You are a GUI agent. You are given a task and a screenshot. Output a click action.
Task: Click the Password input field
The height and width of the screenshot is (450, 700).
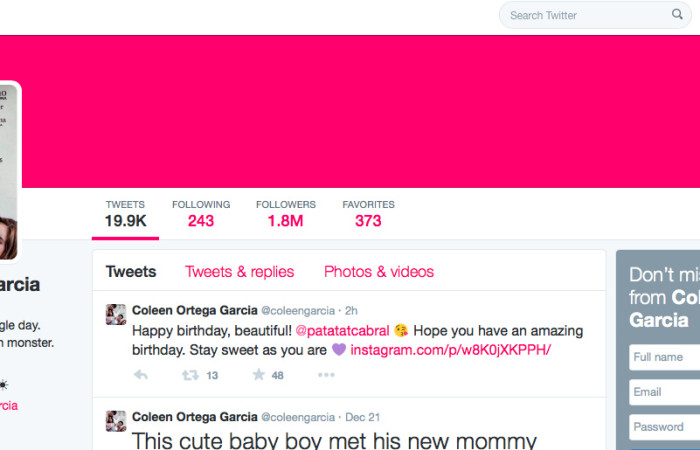coord(665,427)
